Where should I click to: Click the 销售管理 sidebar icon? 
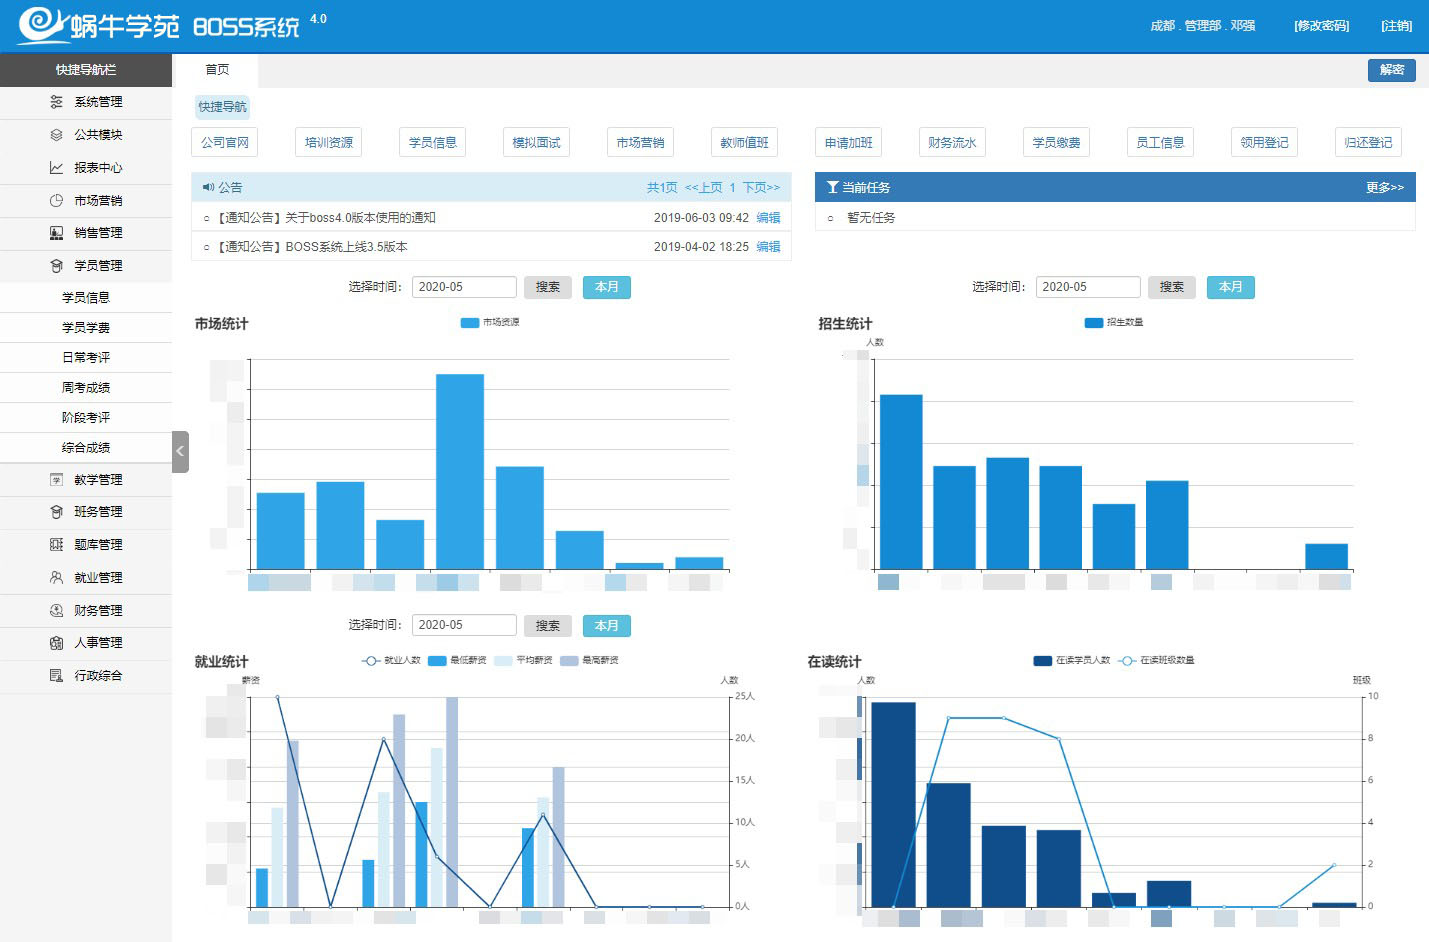[x=56, y=233]
